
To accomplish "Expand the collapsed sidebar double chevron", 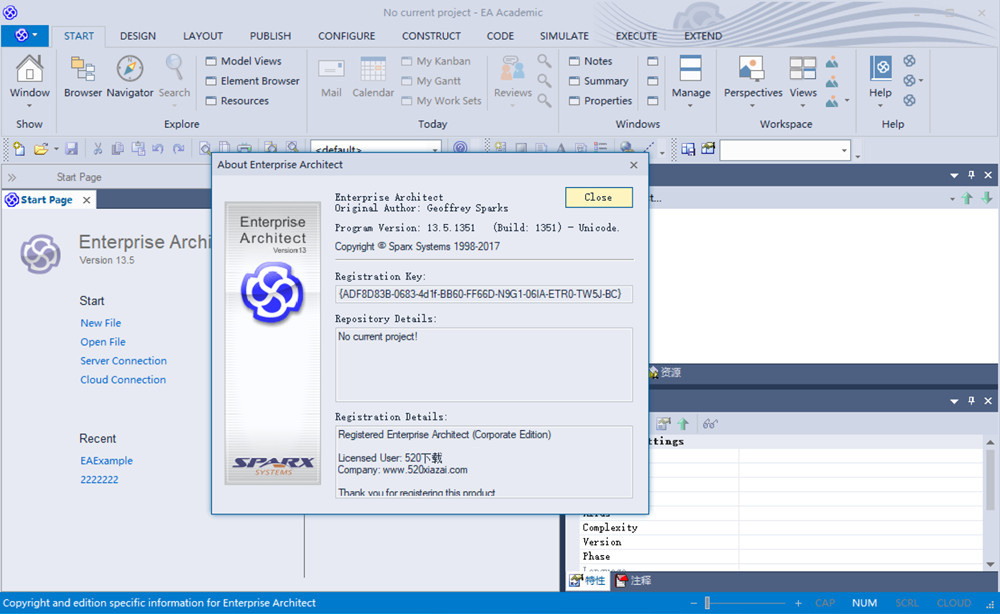I will click(12, 177).
